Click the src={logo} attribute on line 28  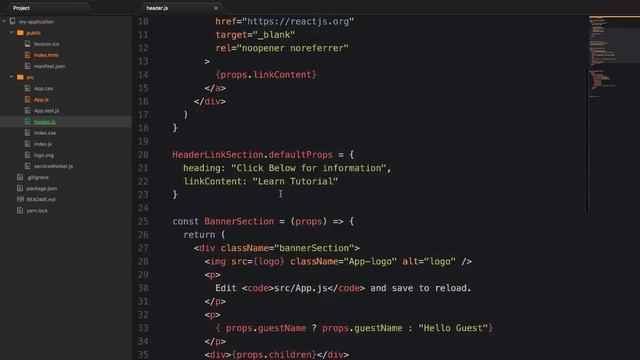tap(258, 261)
